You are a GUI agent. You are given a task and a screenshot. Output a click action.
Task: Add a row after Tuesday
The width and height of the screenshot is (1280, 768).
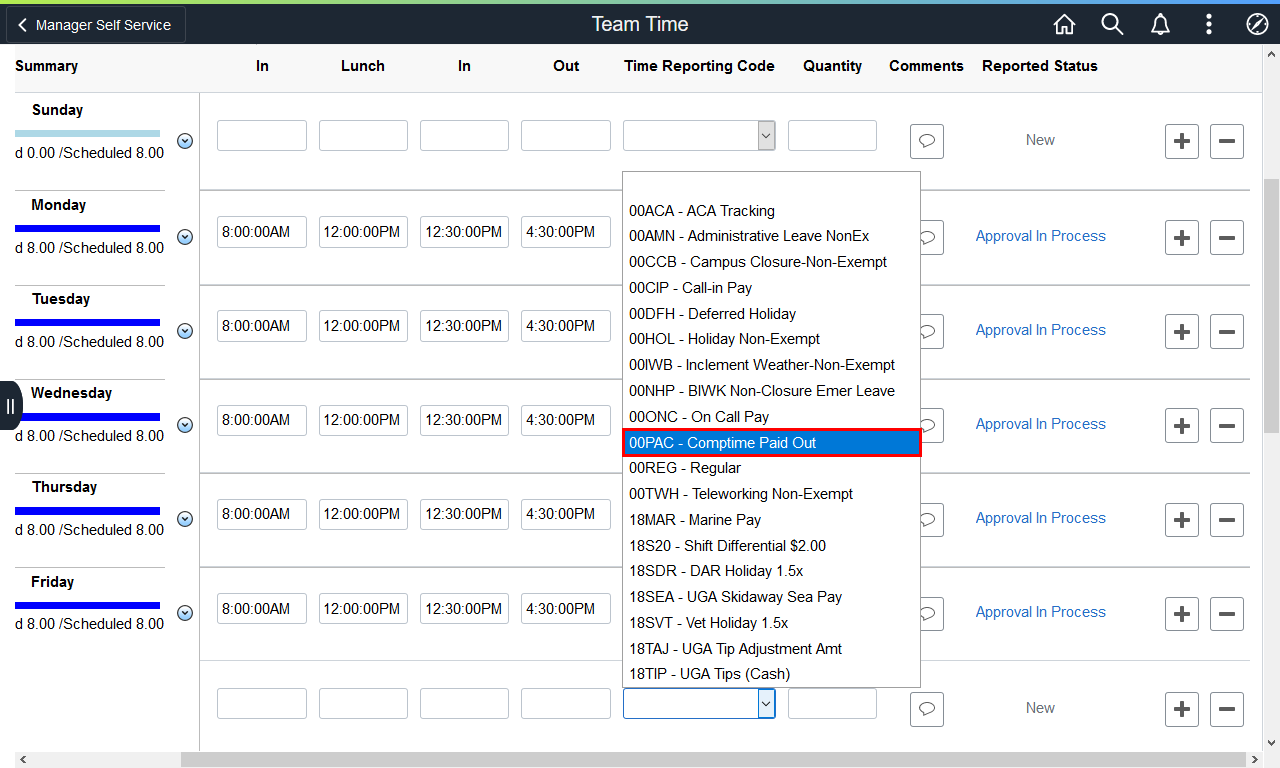point(1183,332)
